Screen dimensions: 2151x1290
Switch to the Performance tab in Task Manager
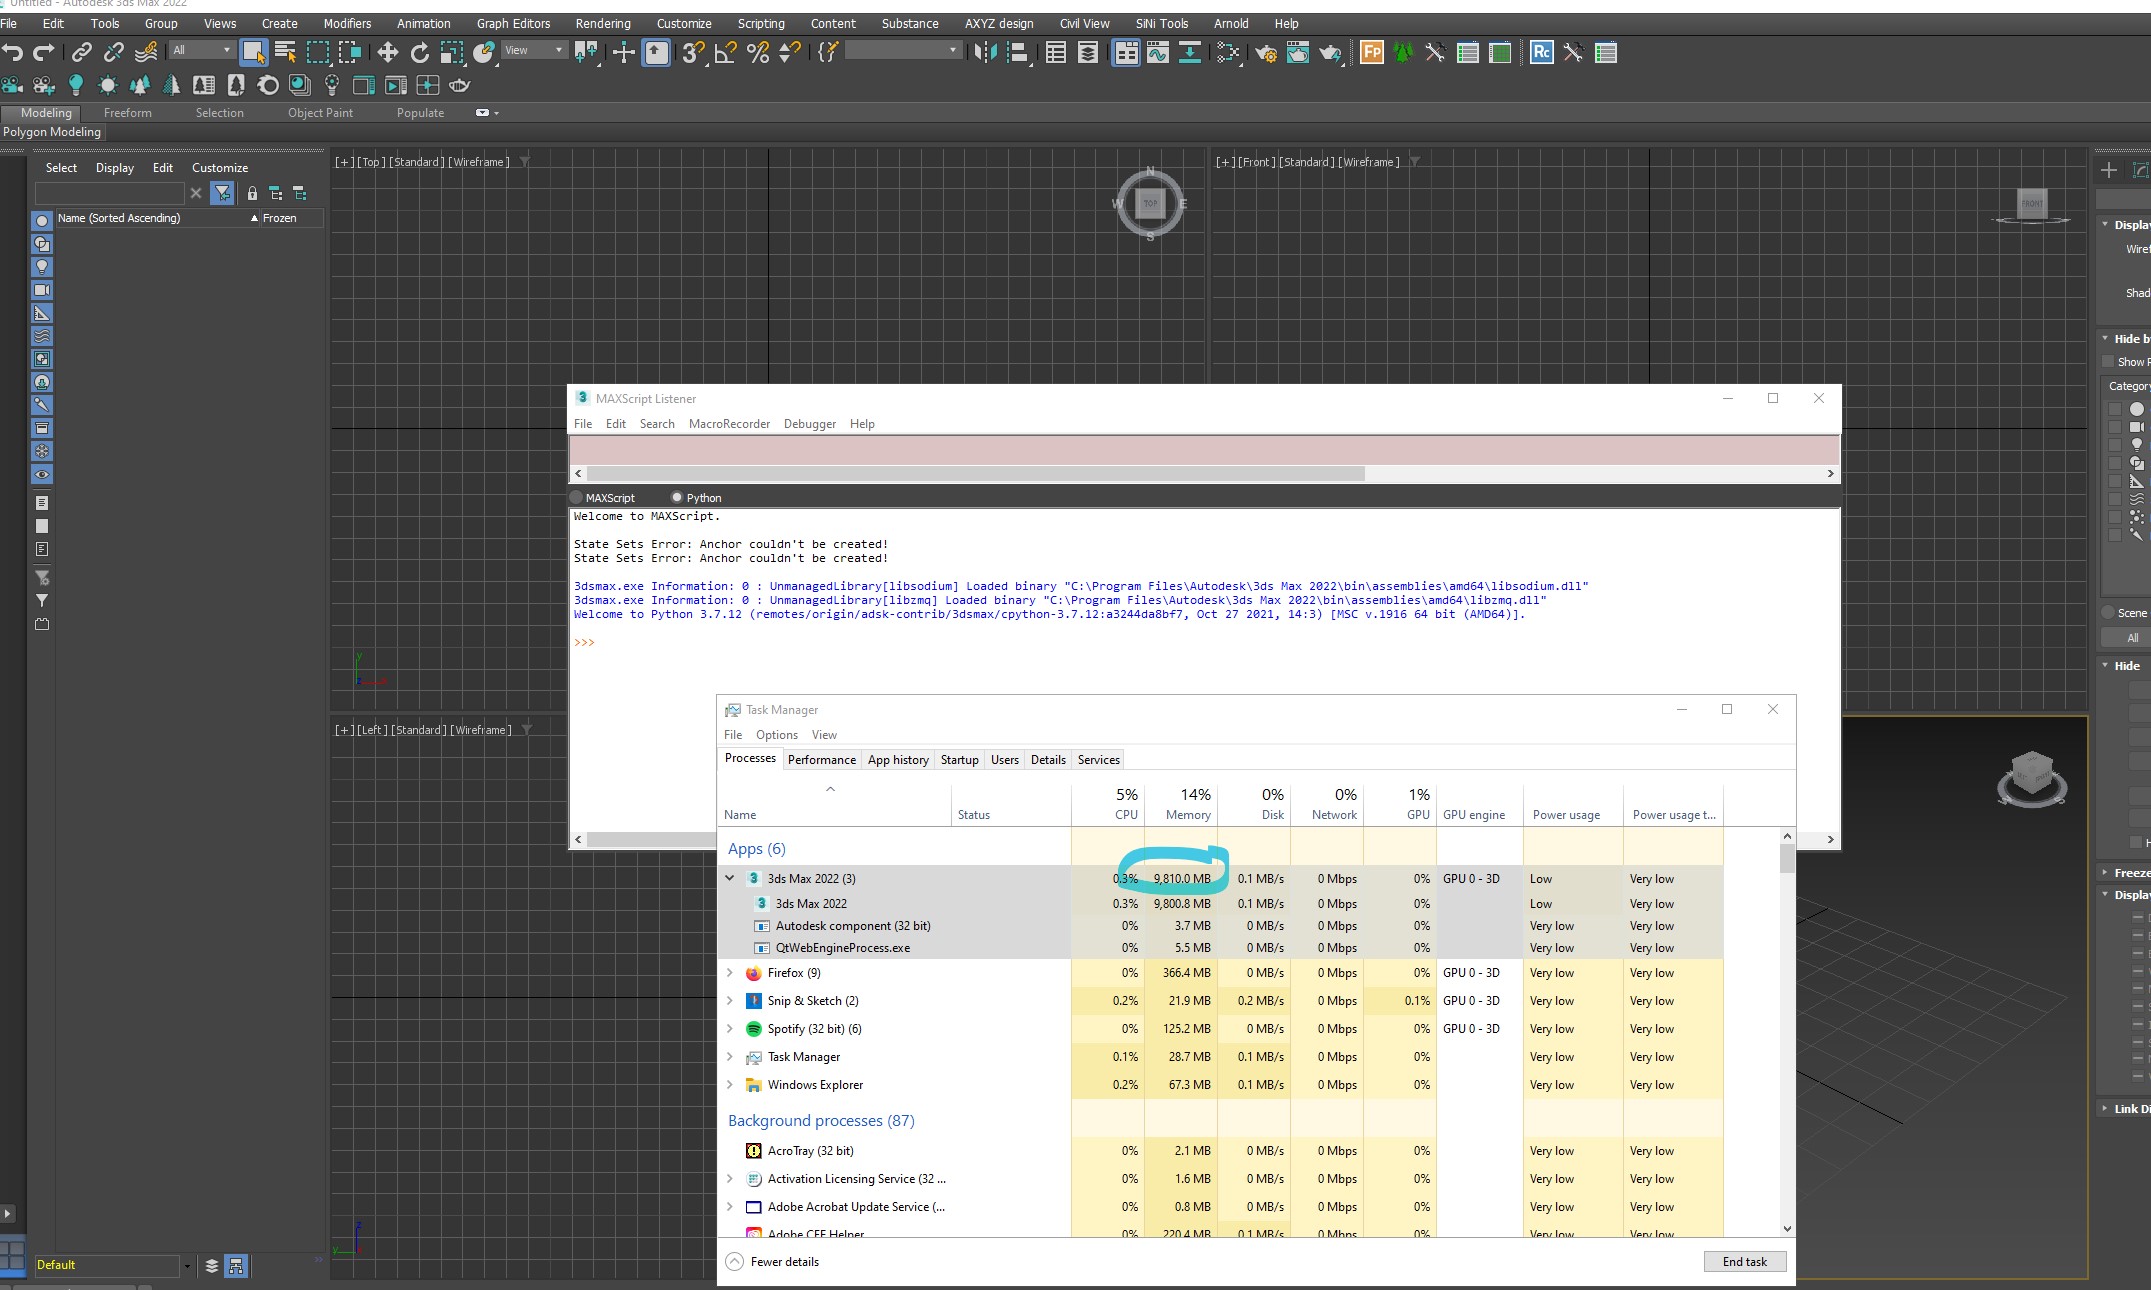[821, 760]
